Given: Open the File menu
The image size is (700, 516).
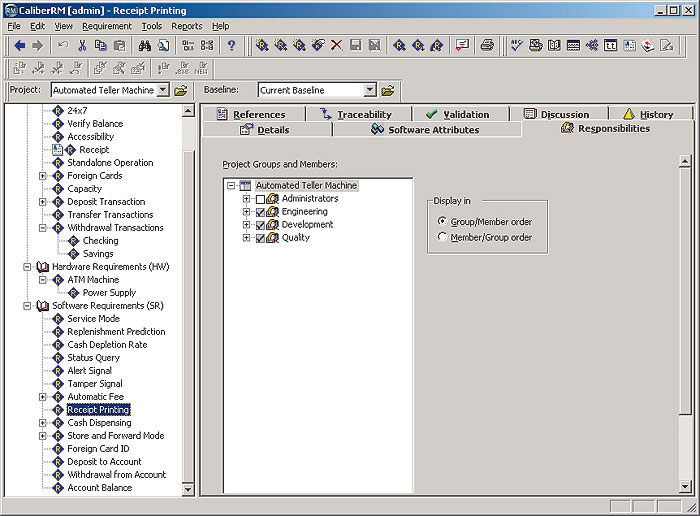Looking at the screenshot, I should coord(14,26).
